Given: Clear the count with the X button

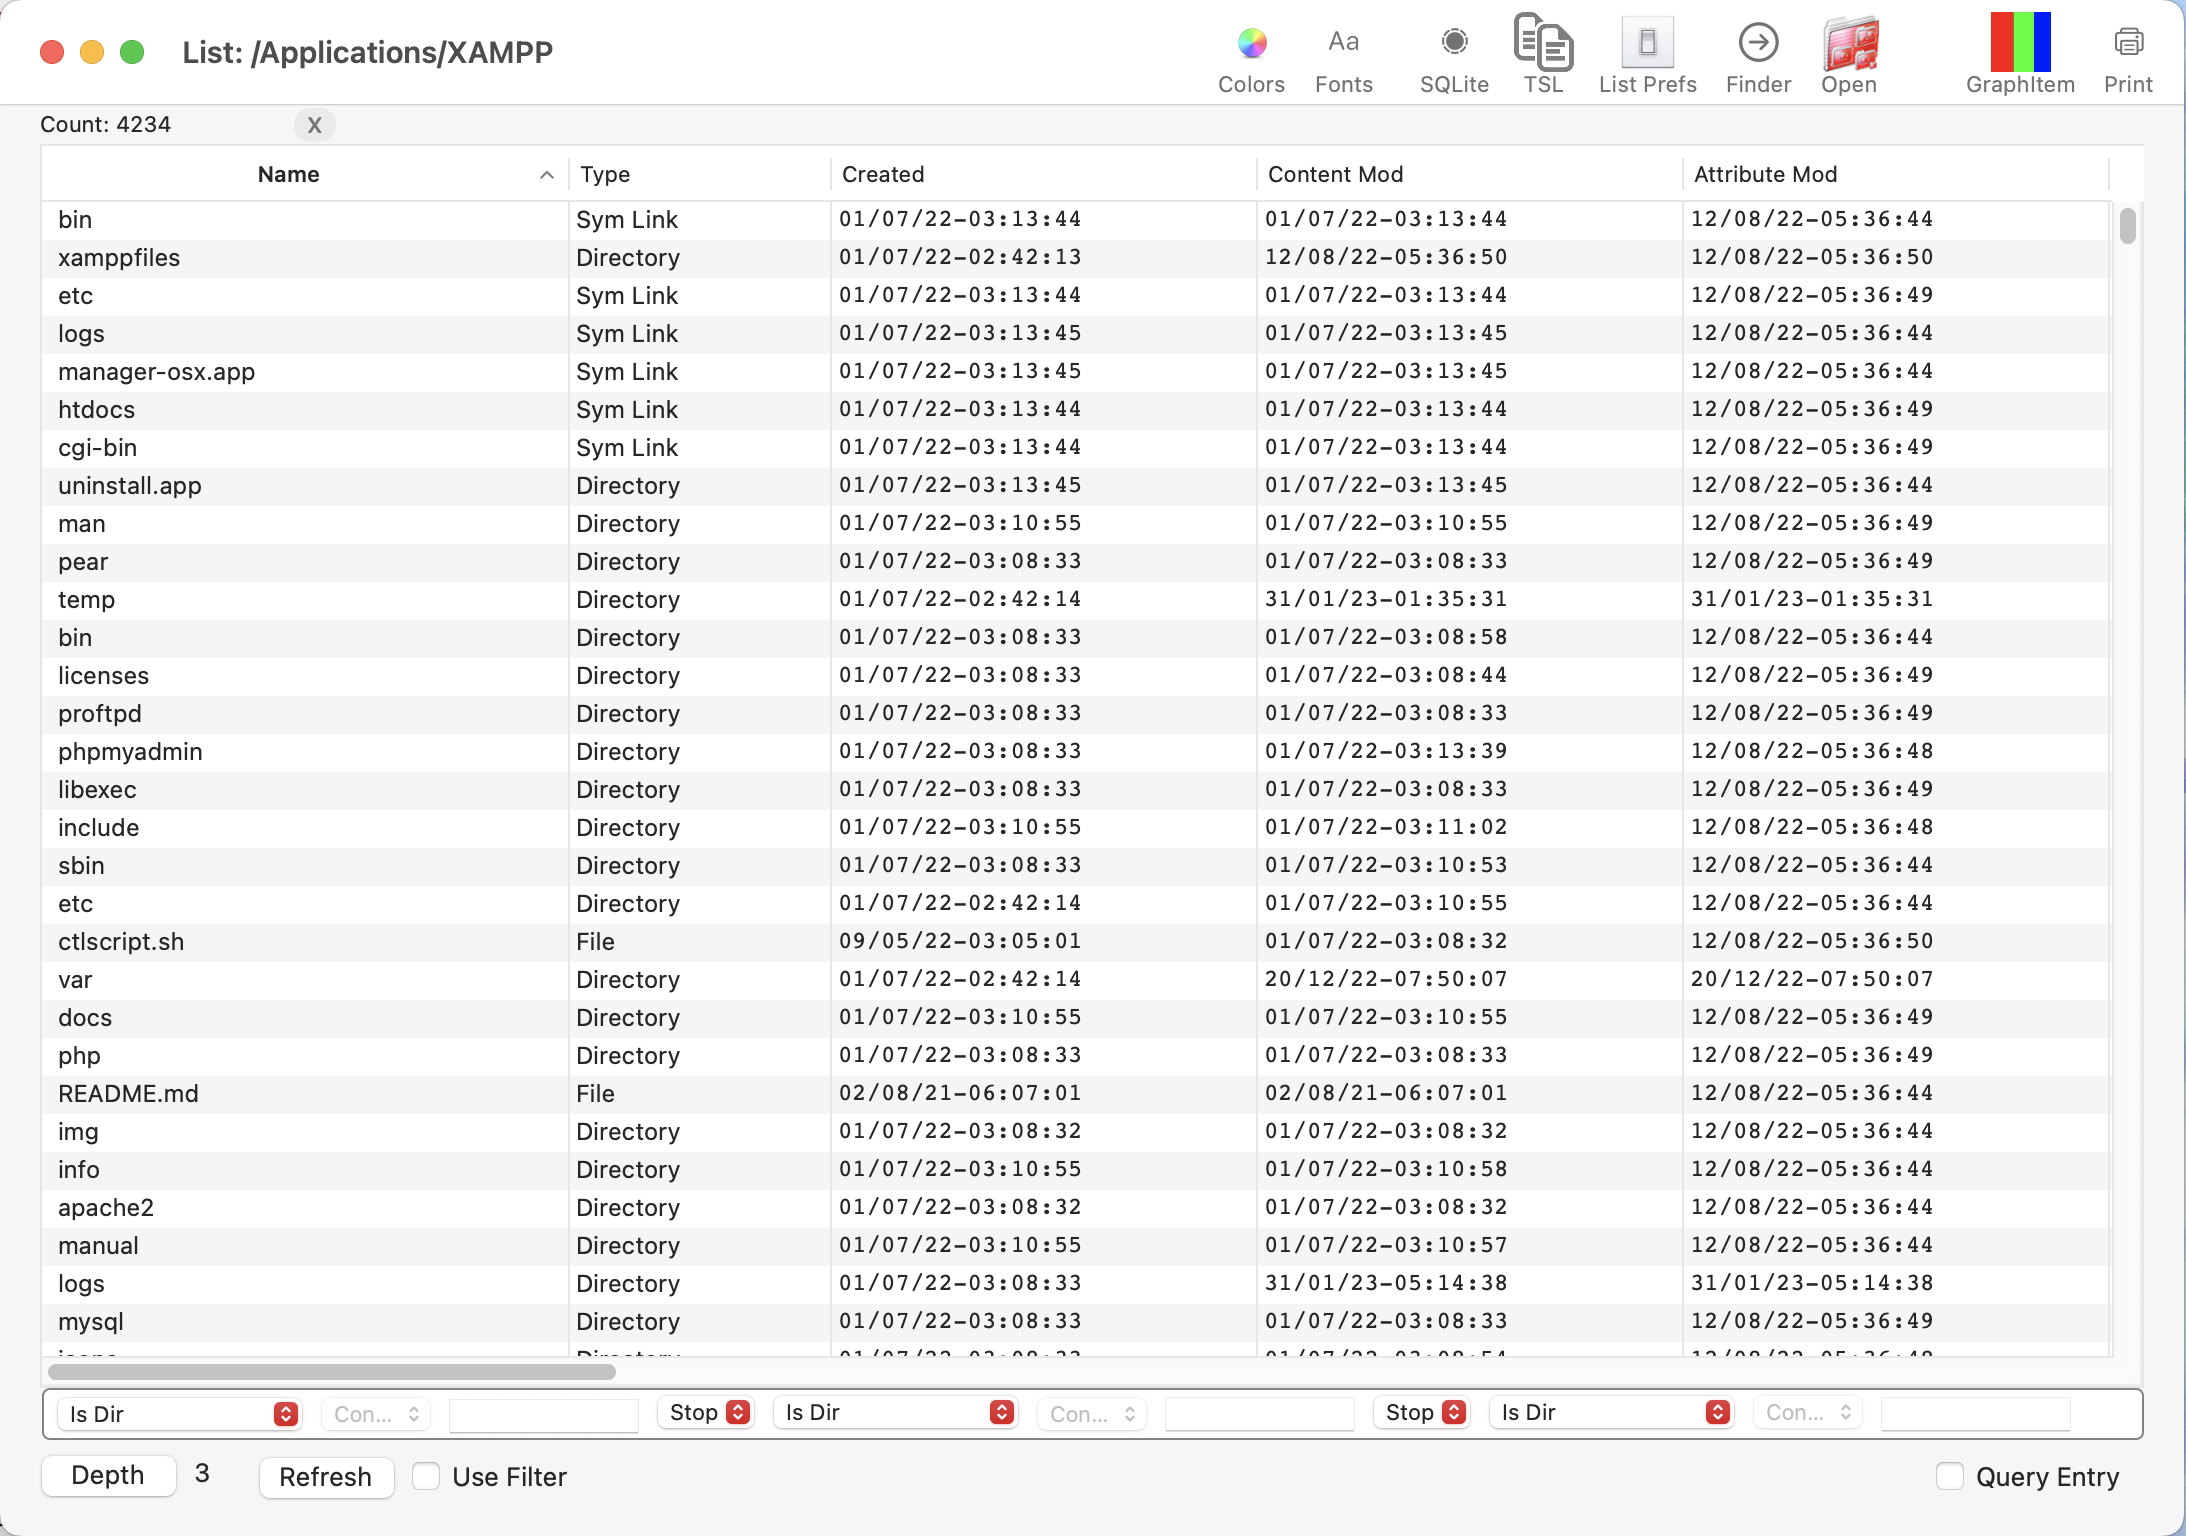Looking at the screenshot, I should click(314, 125).
